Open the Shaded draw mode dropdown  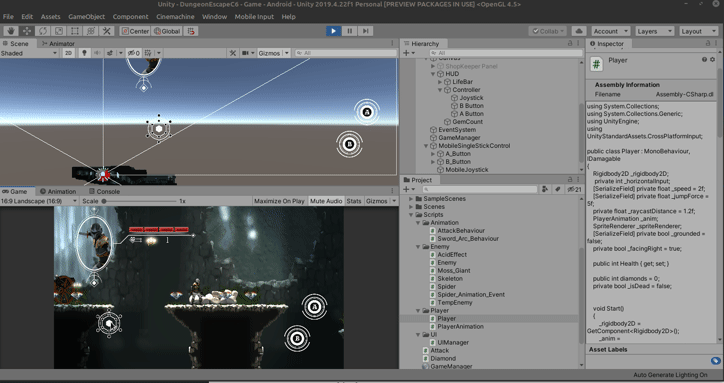tap(29, 53)
